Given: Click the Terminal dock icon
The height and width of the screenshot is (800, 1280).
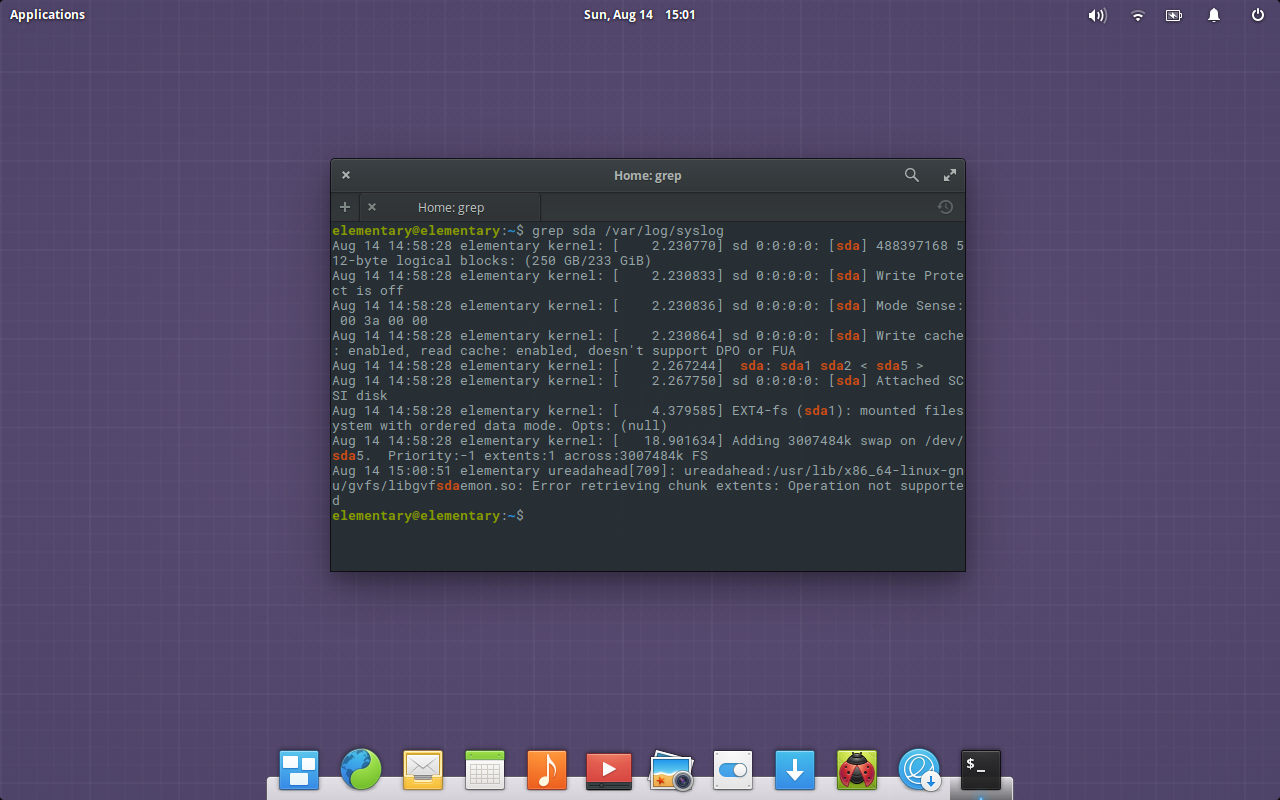Looking at the screenshot, I should 981,770.
